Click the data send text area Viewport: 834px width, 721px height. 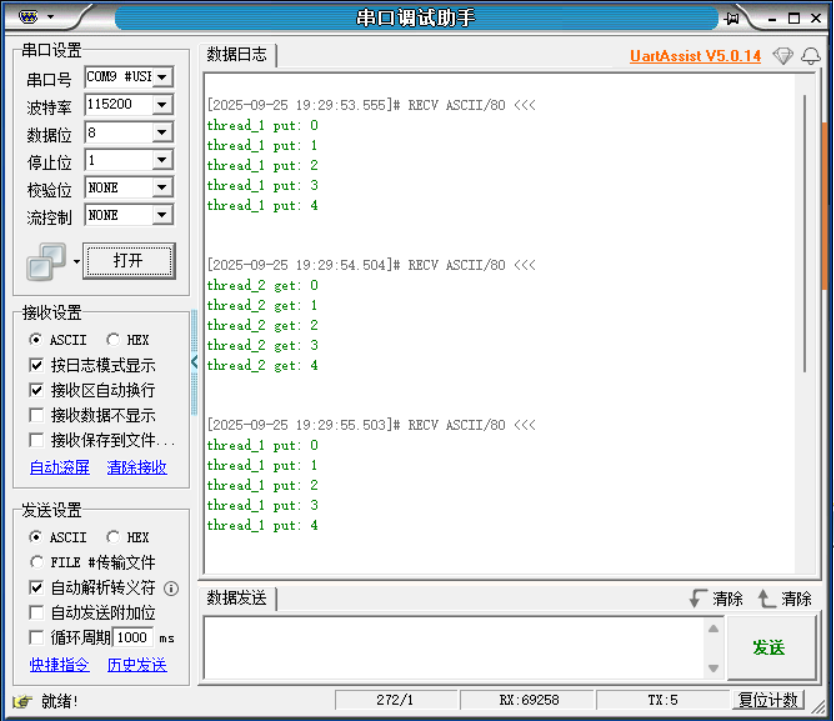454,648
